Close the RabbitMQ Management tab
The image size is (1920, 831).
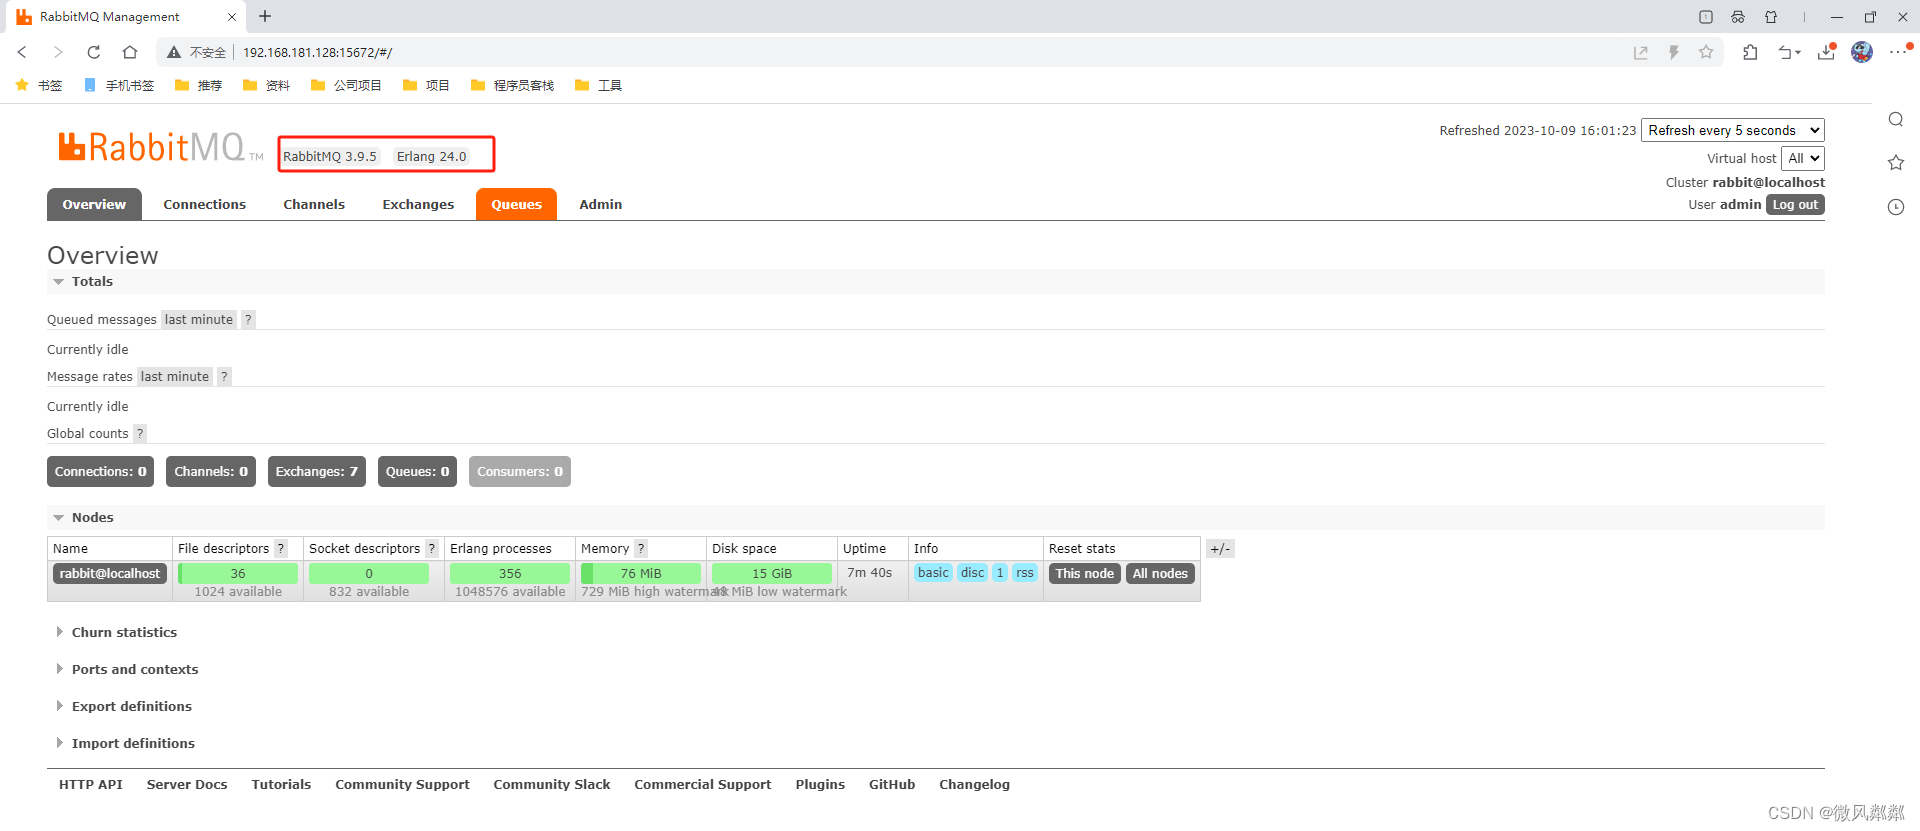[232, 17]
